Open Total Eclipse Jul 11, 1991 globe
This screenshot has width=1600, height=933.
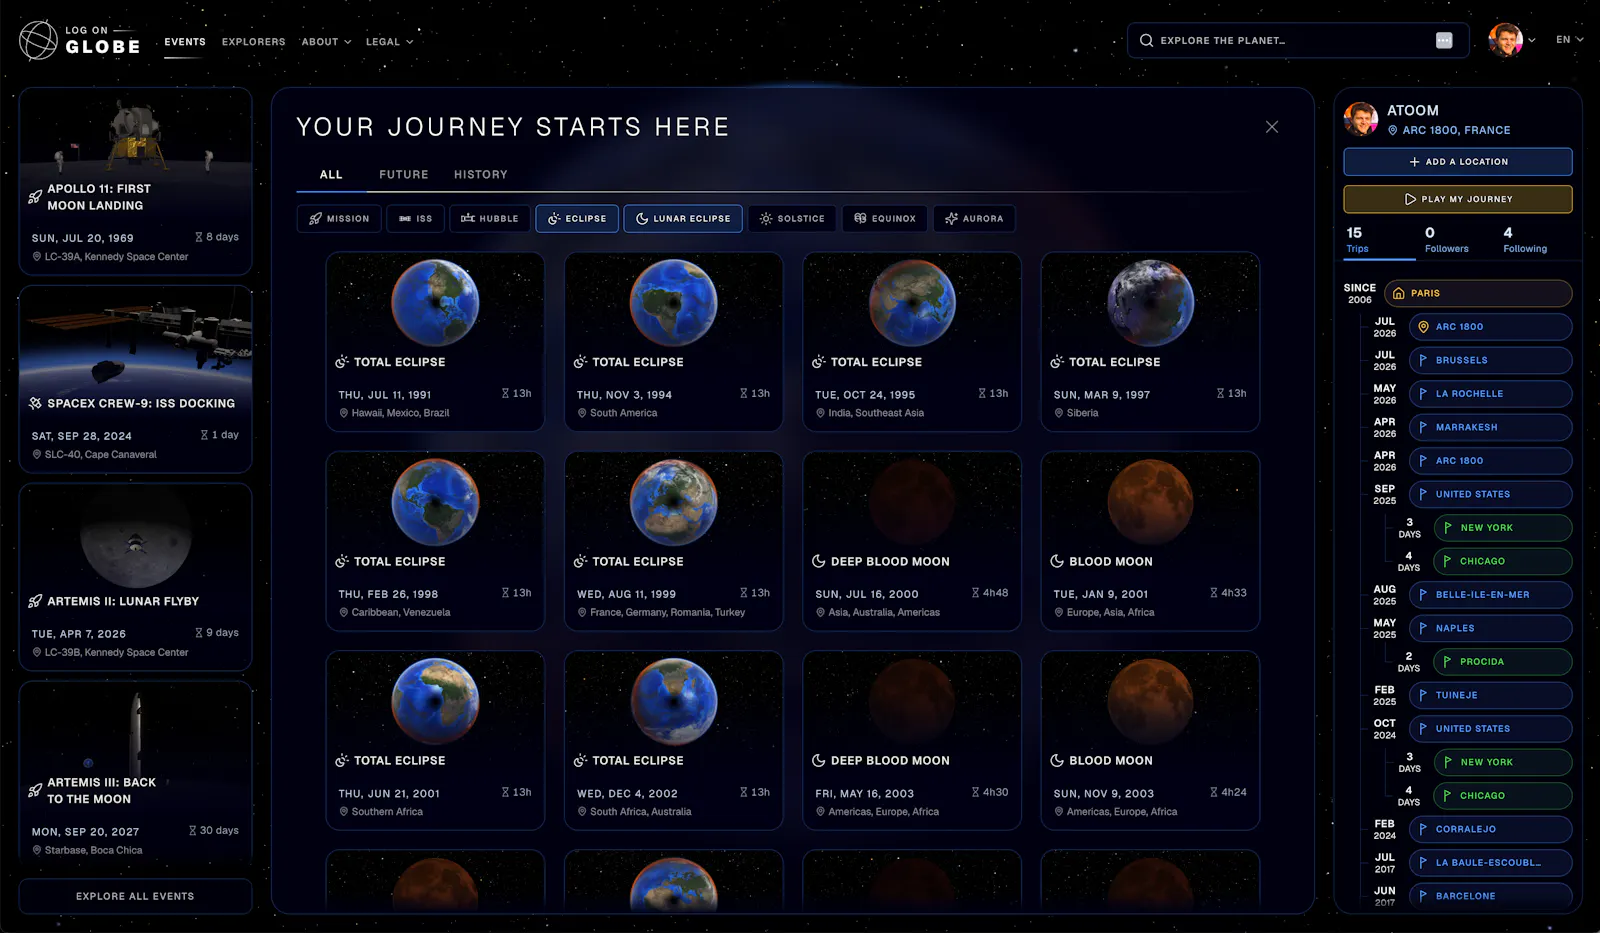[435, 303]
